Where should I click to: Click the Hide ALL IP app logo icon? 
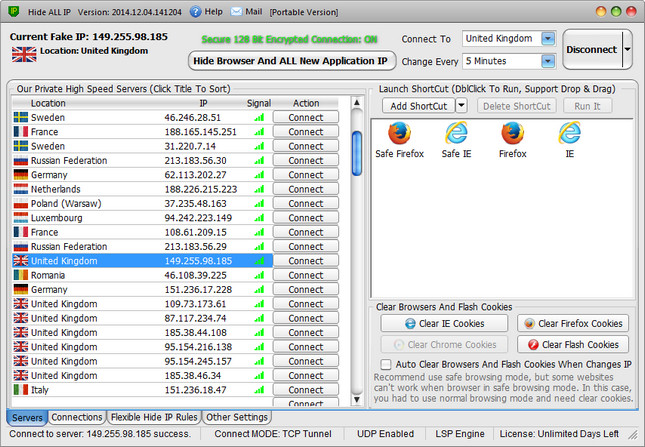point(11,11)
